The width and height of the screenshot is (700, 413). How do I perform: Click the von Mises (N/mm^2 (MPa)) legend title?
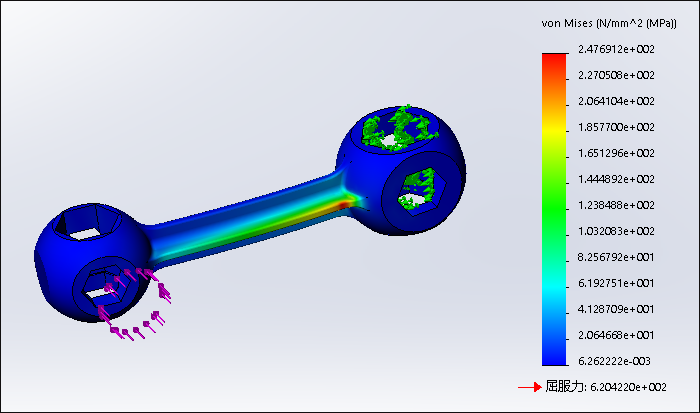(608, 23)
